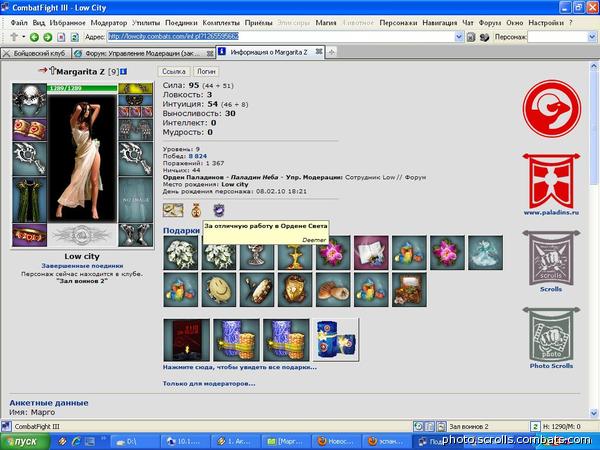This screenshot has height=450, width=600.
Task: Open the Настройки menu
Action: [x=546, y=23]
